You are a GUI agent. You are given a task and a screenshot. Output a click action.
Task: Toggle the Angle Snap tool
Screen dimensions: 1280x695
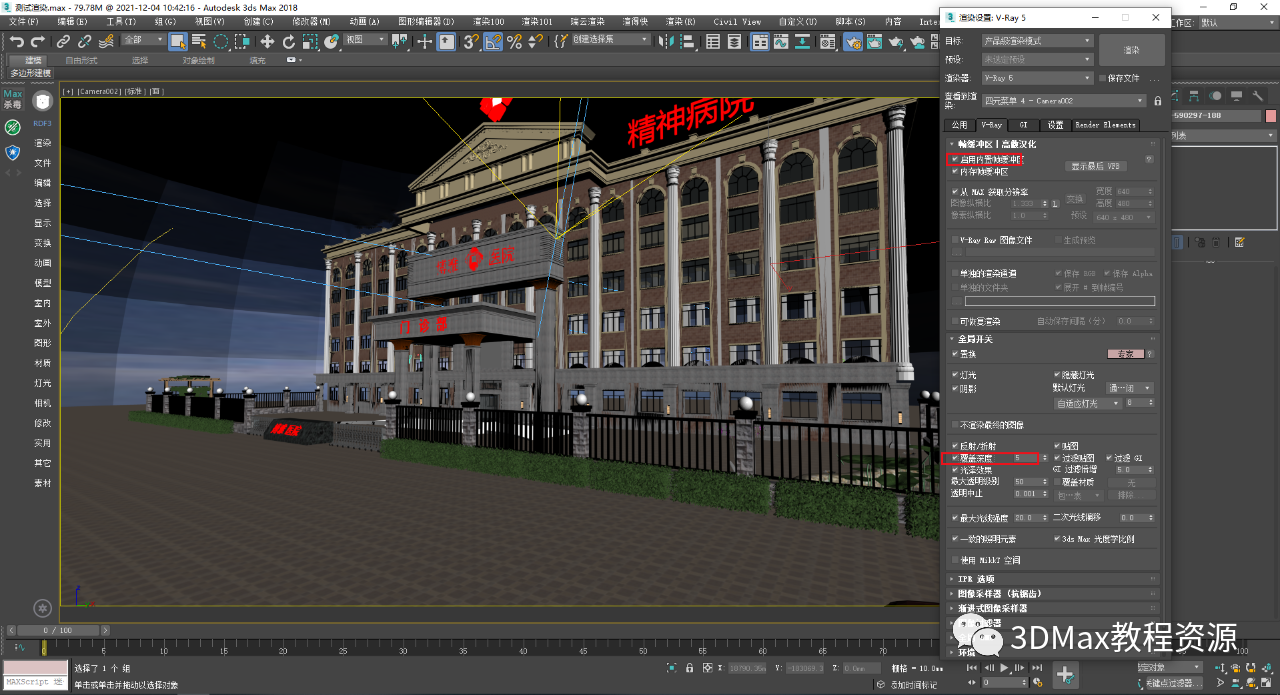click(493, 41)
